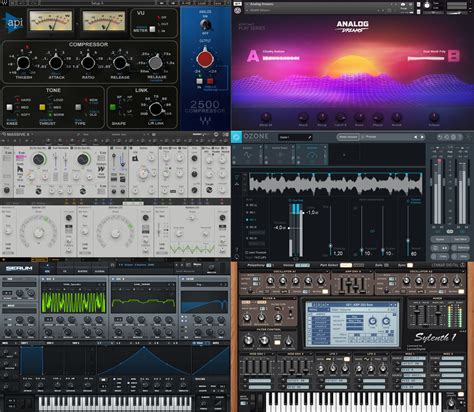Click the Master Assistant button in Ozone
The height and width of the screenshot is (412, 474).
click(348, 137)
